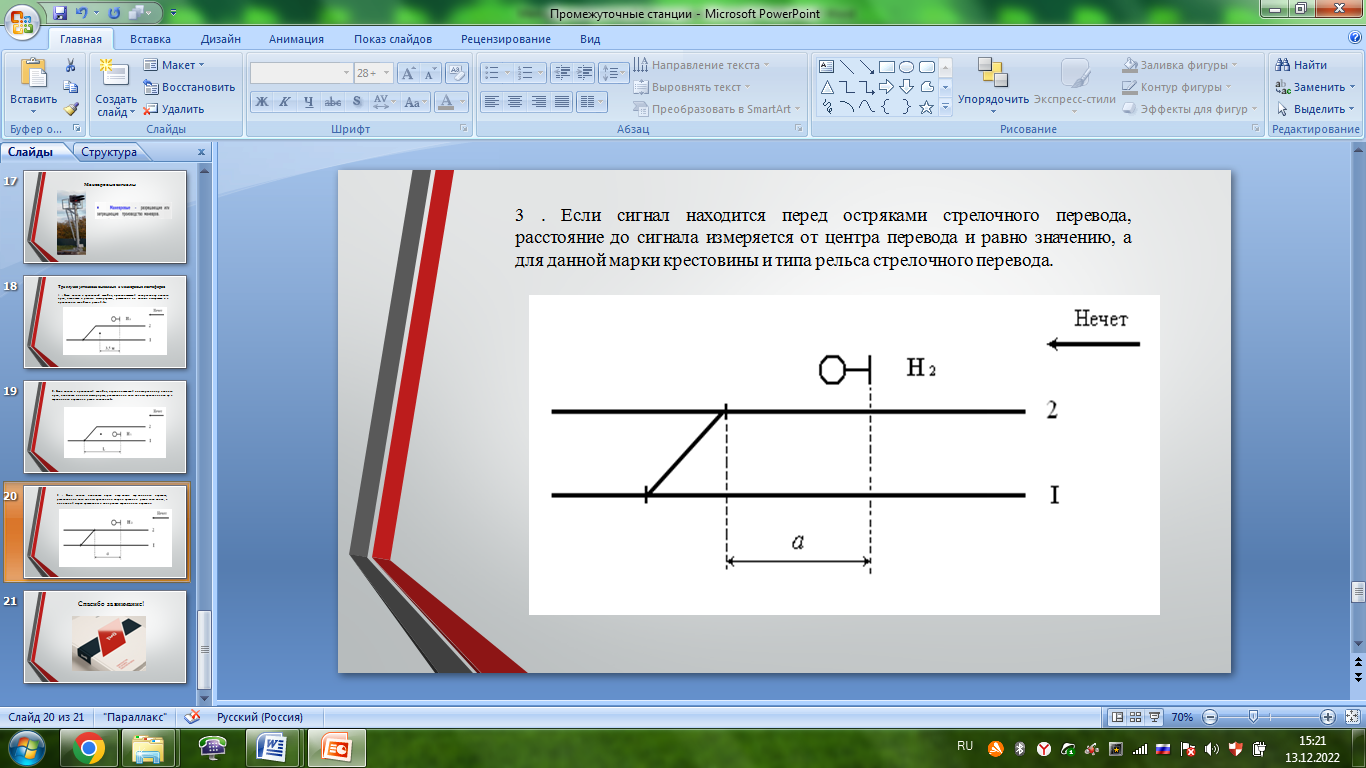This screenshot has width=1366, height=768.
Task: Select the triangle shape
Action: pyautogui.click(x=827, y=87)
